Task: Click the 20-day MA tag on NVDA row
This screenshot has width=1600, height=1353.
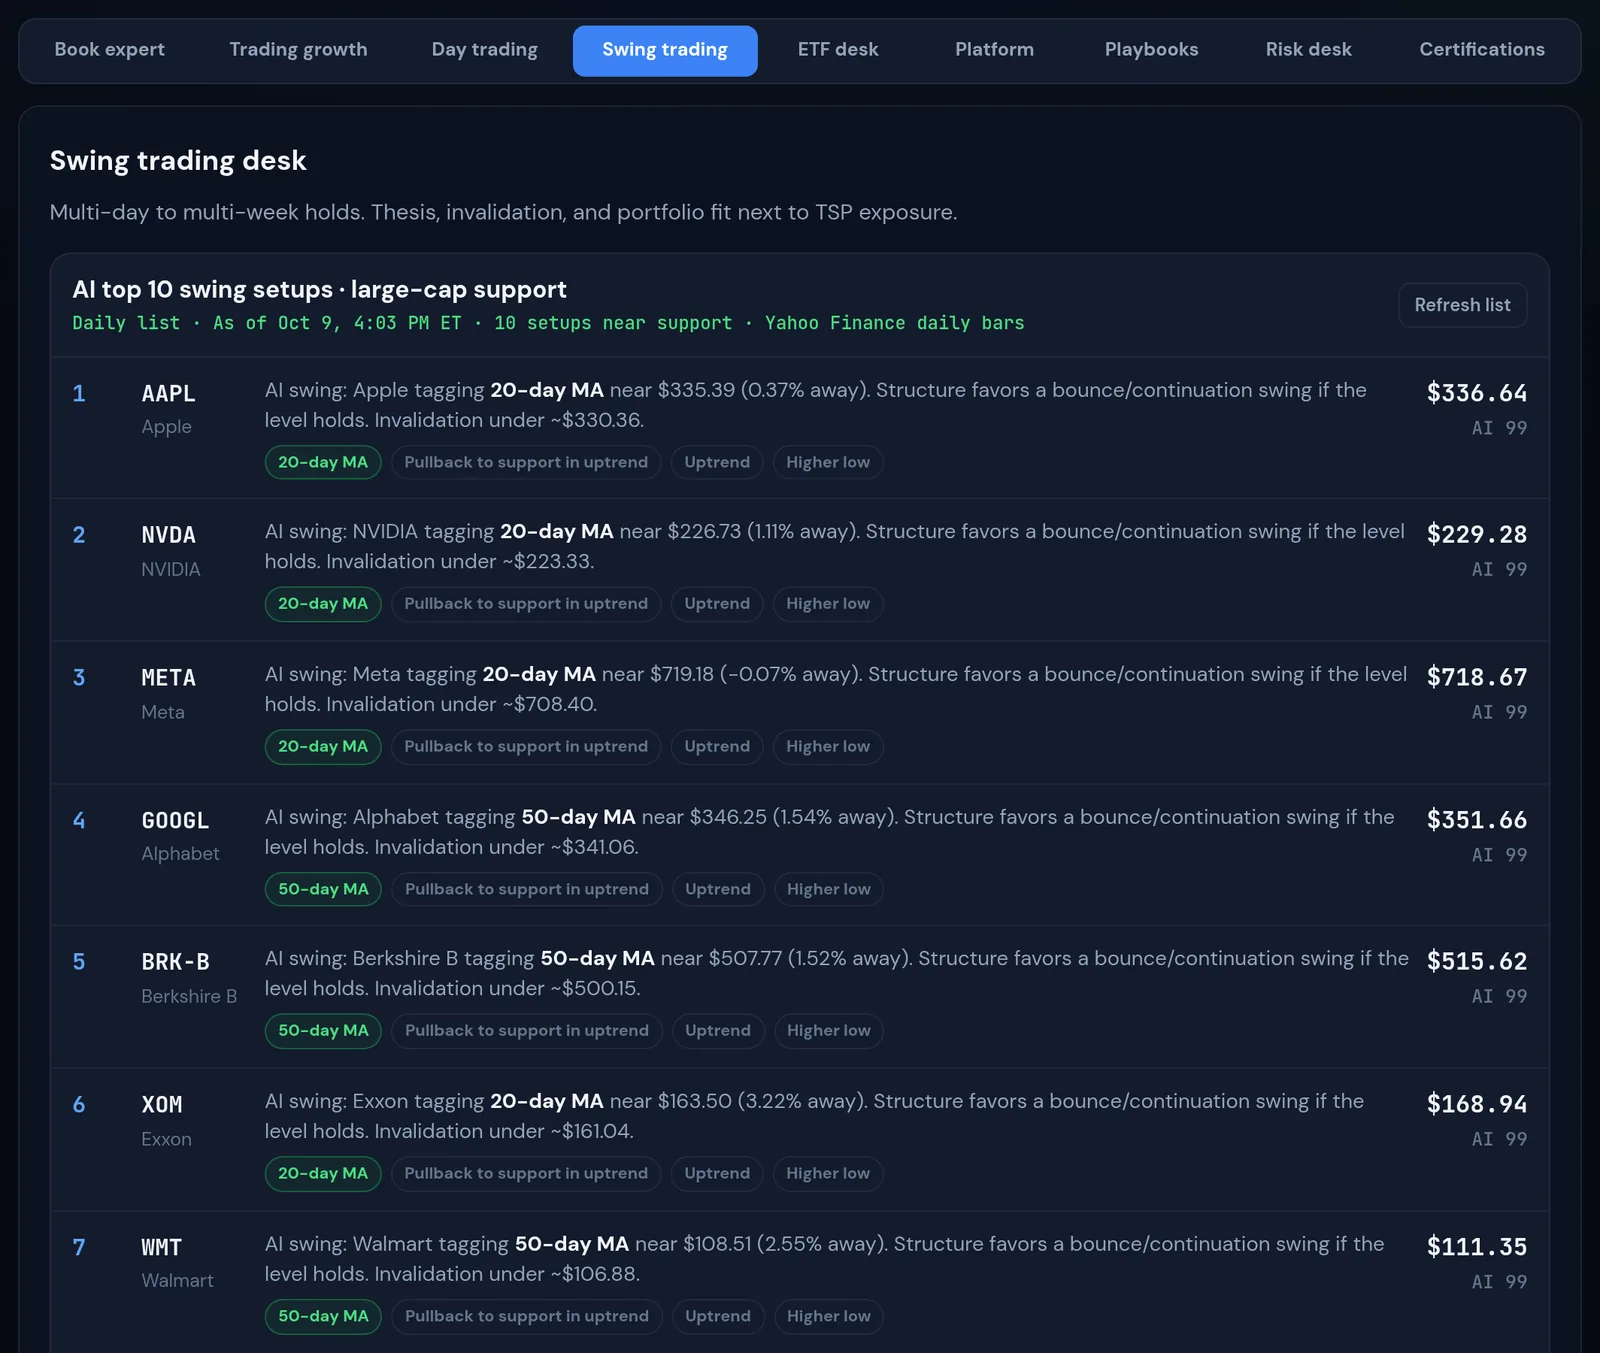Action: pos(323,604)
